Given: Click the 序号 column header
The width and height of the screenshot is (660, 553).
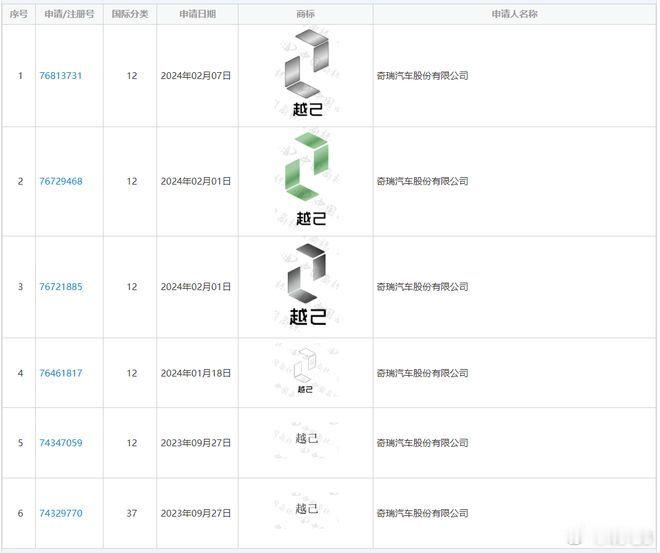Looking at the screenshot, I should [19, 14].
